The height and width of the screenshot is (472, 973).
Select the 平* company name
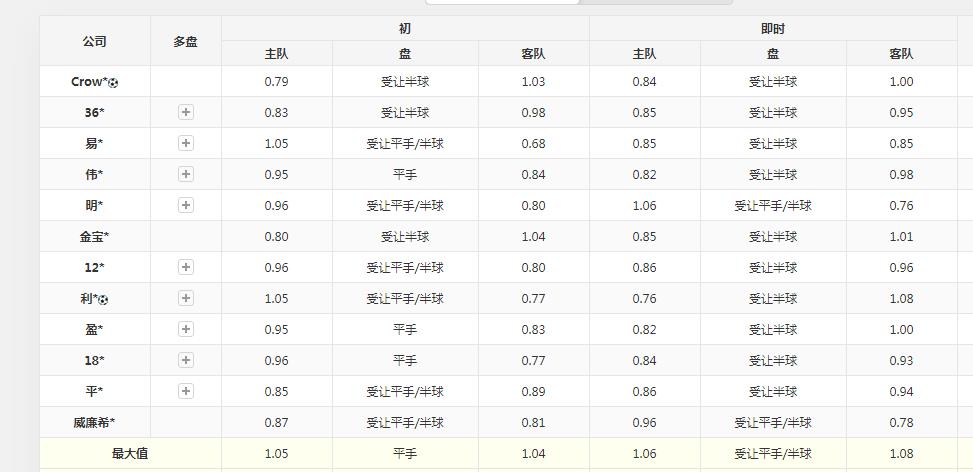click(x=94, y=391)
